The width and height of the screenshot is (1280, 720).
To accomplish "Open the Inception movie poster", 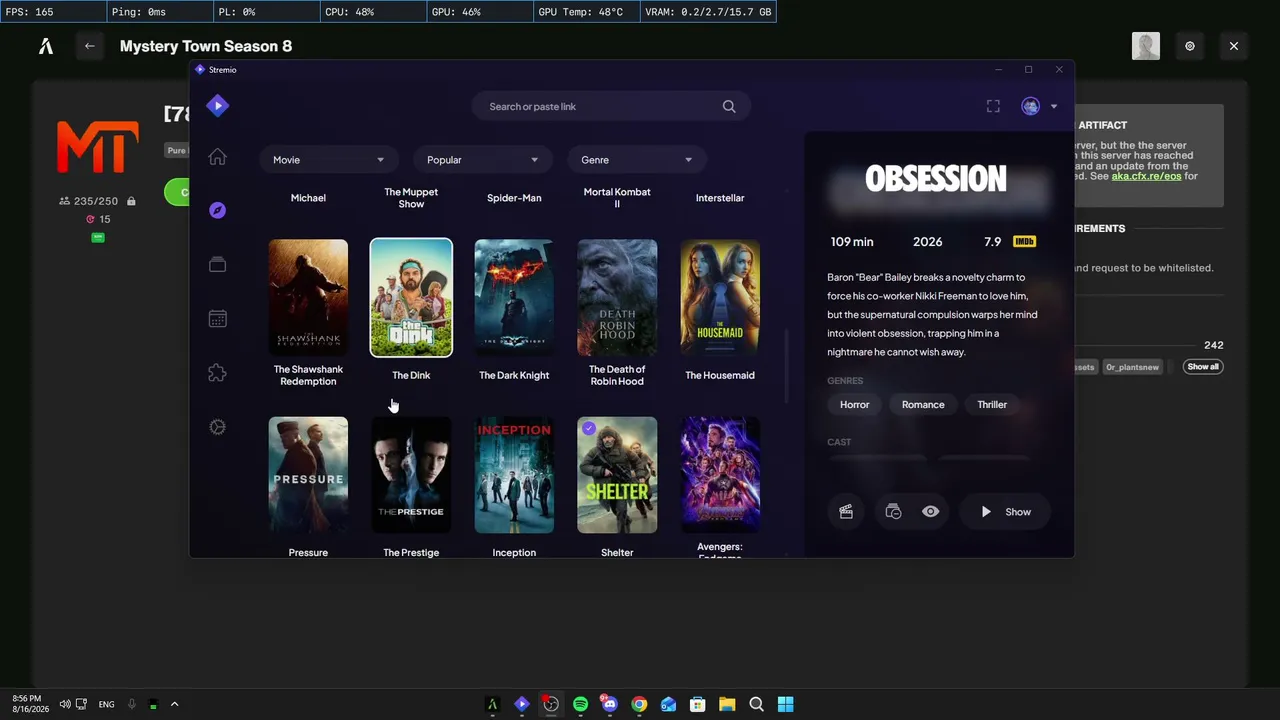I will pyautogui.click(x=514, y=475).
